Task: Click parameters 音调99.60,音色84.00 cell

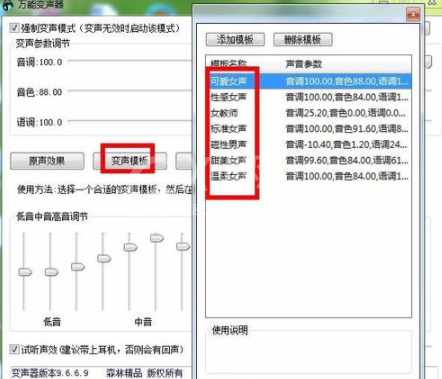Action: (x=347, y=160)
